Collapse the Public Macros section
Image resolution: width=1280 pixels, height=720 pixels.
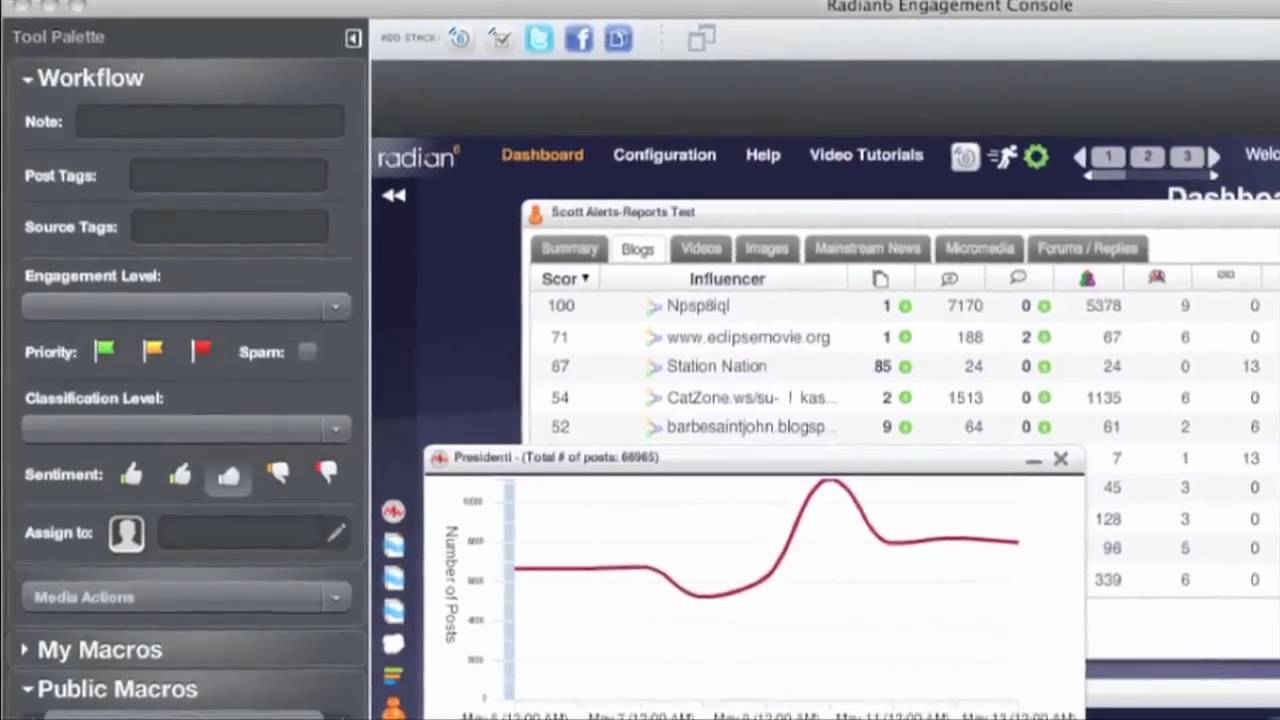coord(27,690)
